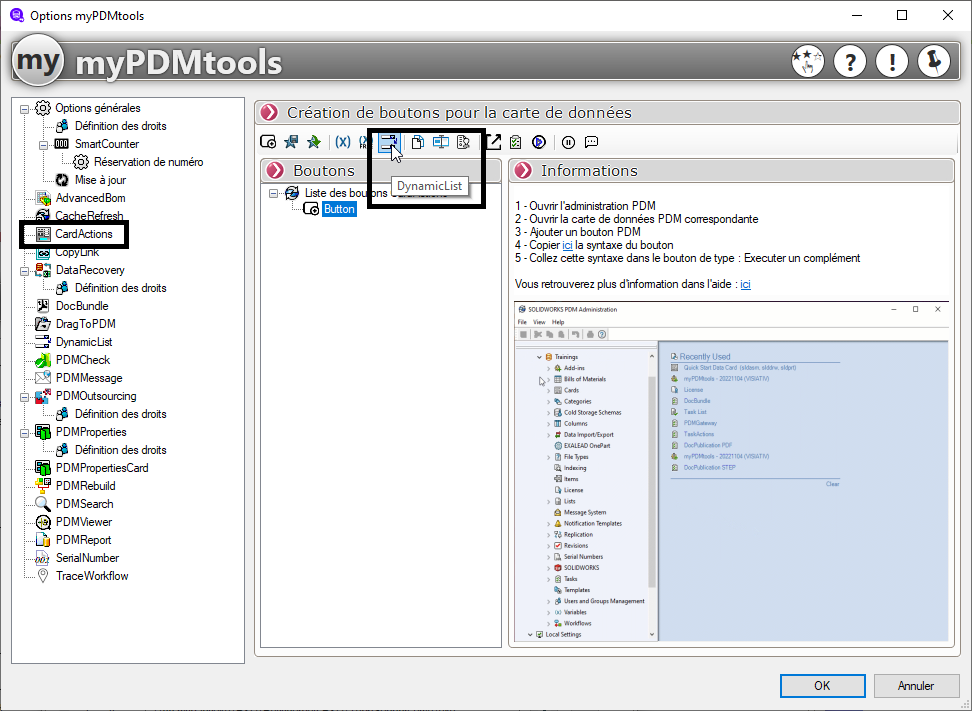Click the Annuler button
Screen dimensions: 972x711
coord(916,686)
